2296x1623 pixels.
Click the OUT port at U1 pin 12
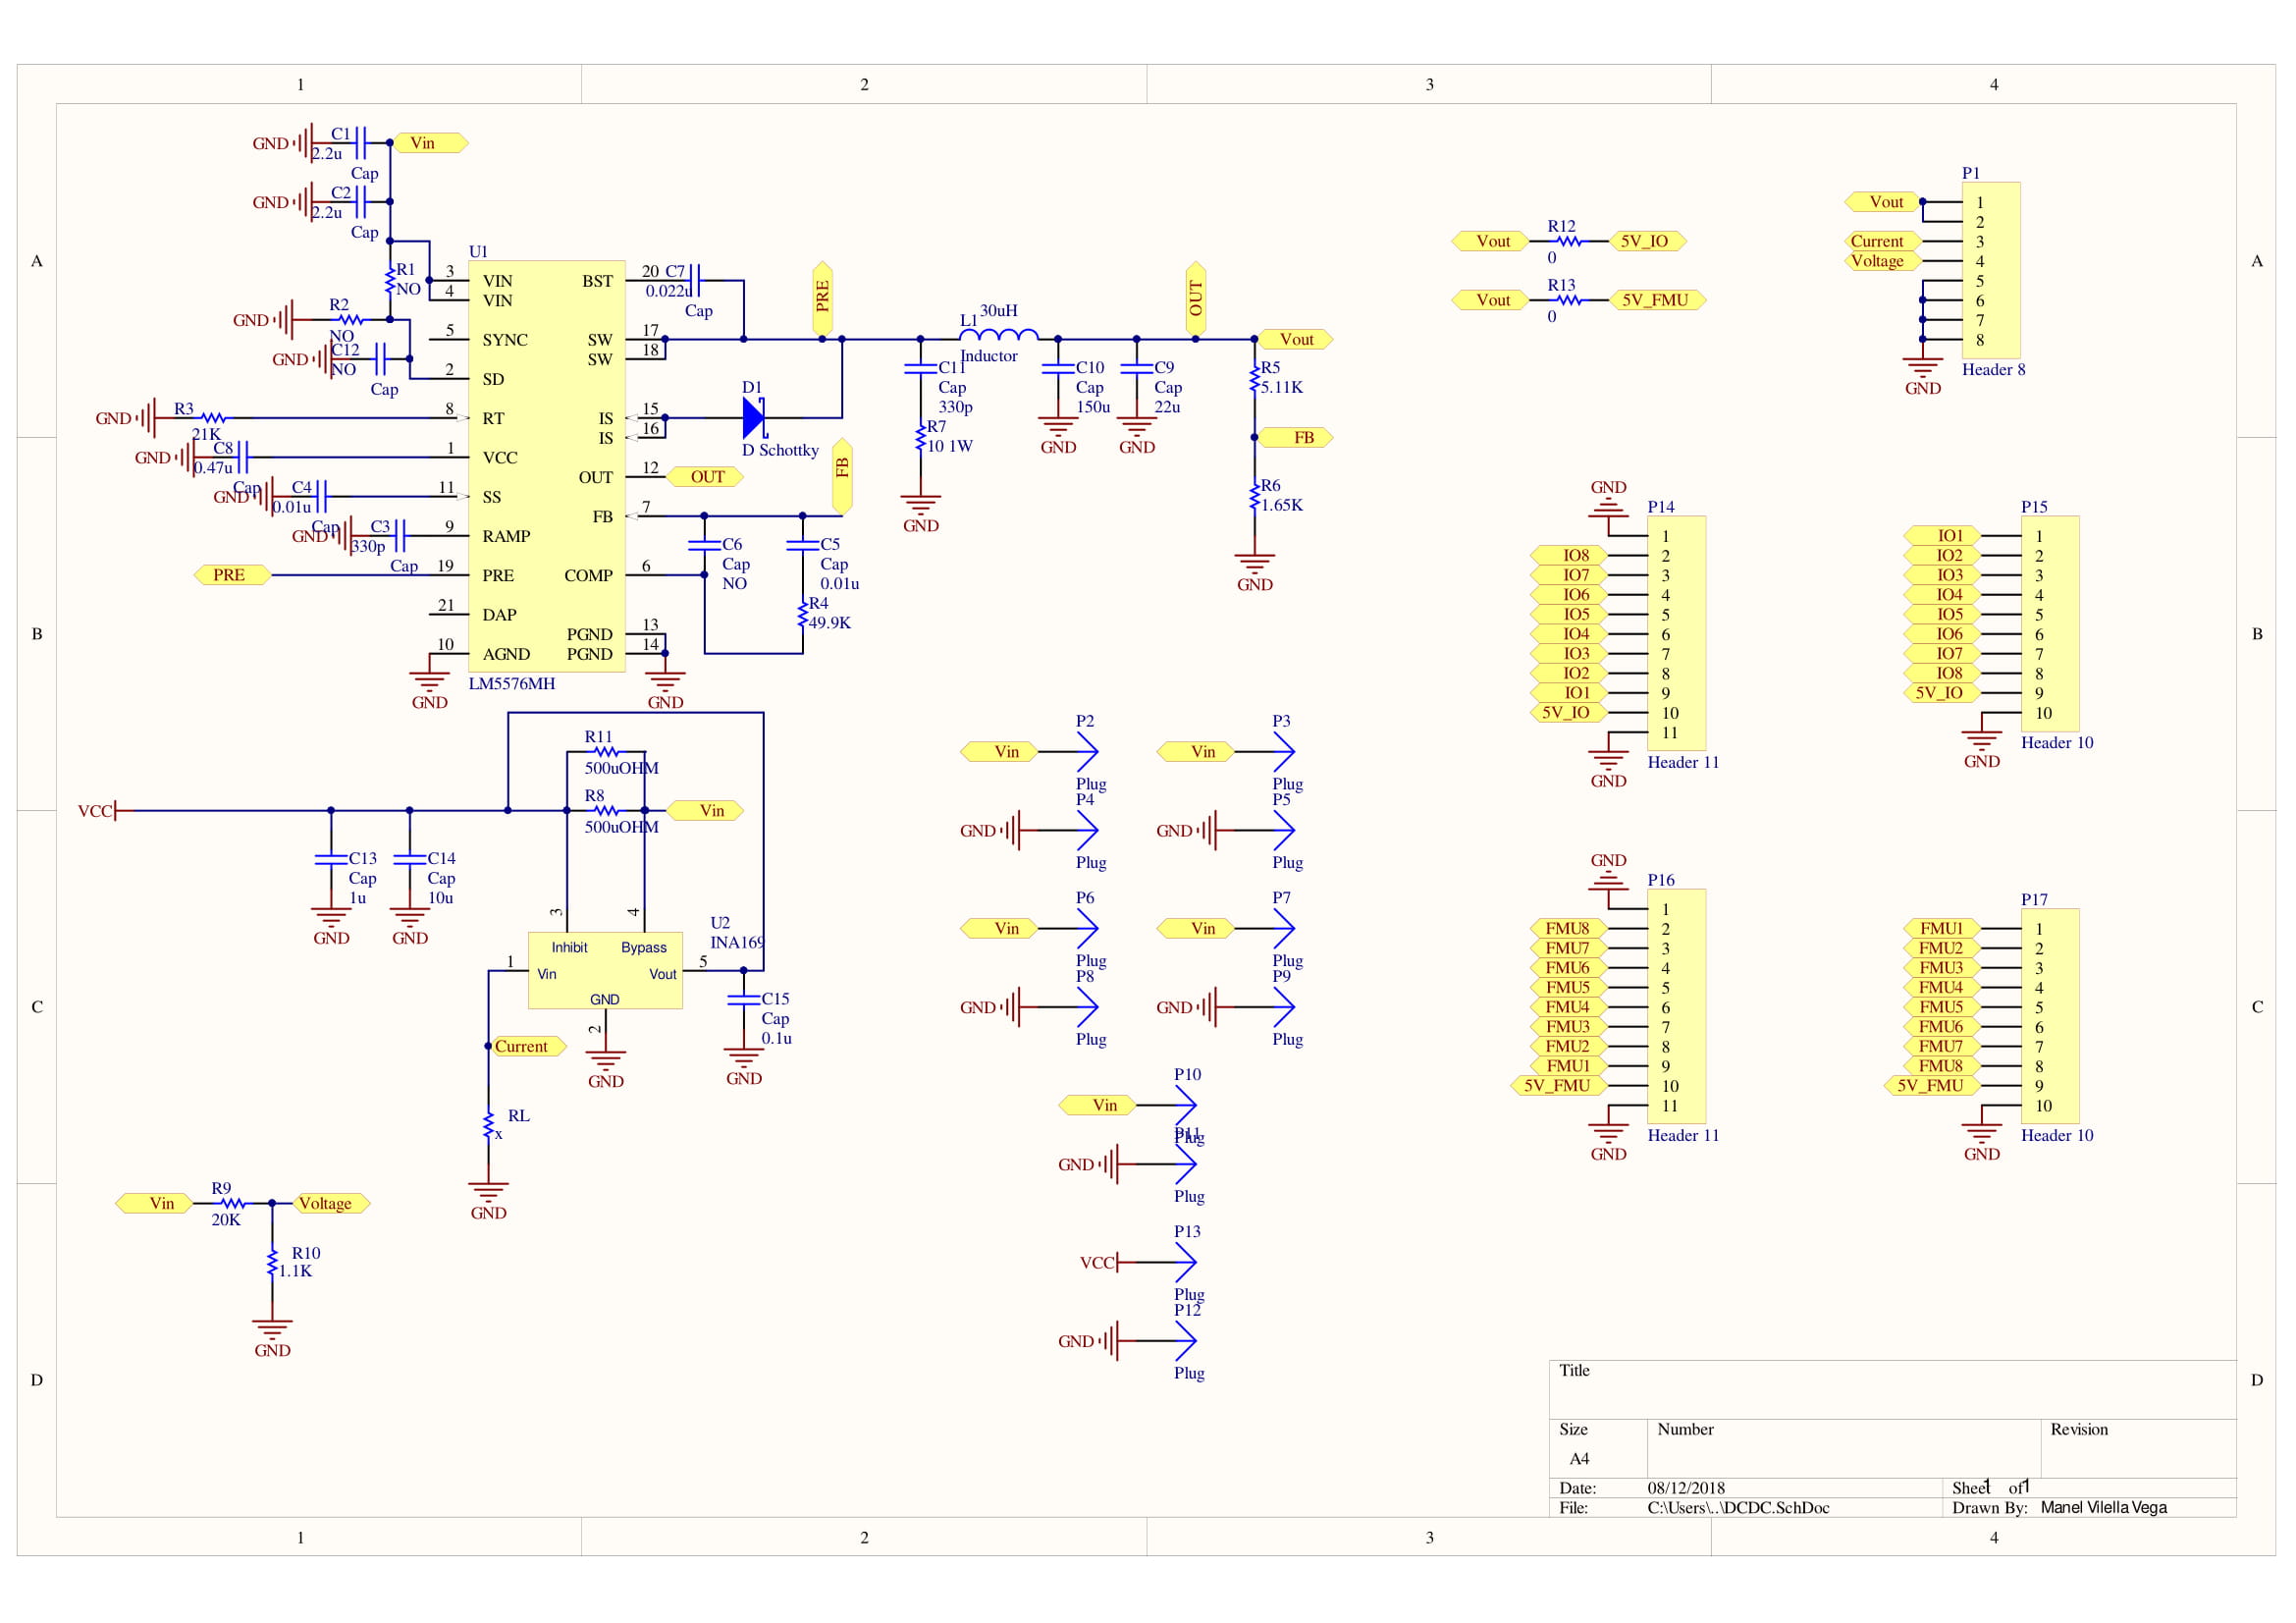pos(705,477)
